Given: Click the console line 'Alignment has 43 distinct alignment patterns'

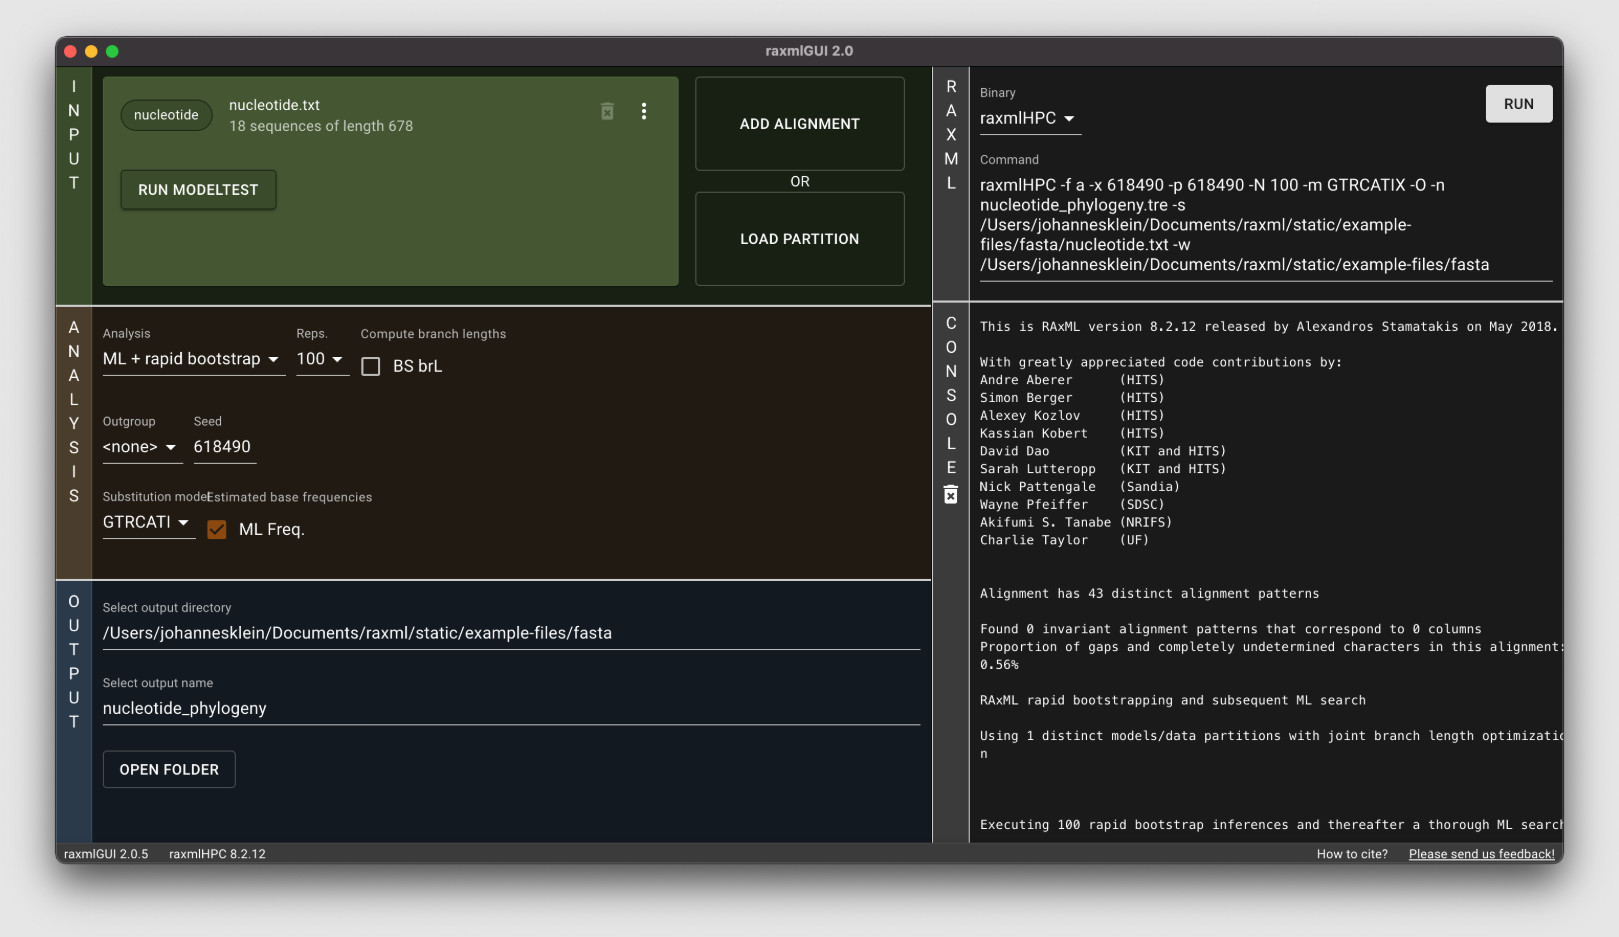Looking at the screenshot, I should [1149, 594].
